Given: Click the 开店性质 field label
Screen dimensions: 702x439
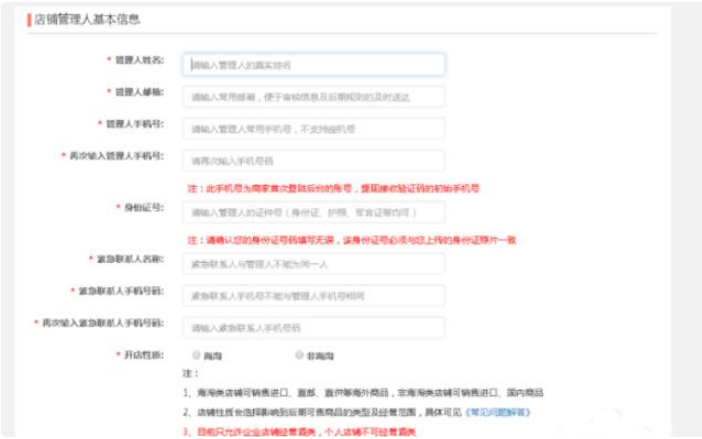Looking at the screenshot, I should tap(144, 355).
